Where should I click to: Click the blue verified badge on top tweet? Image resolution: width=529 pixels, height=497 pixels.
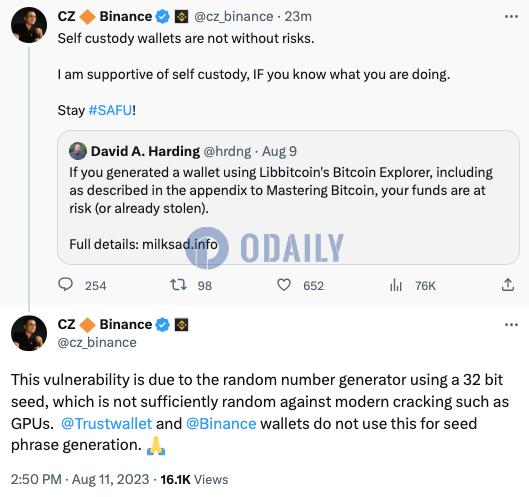coord(163,17)
